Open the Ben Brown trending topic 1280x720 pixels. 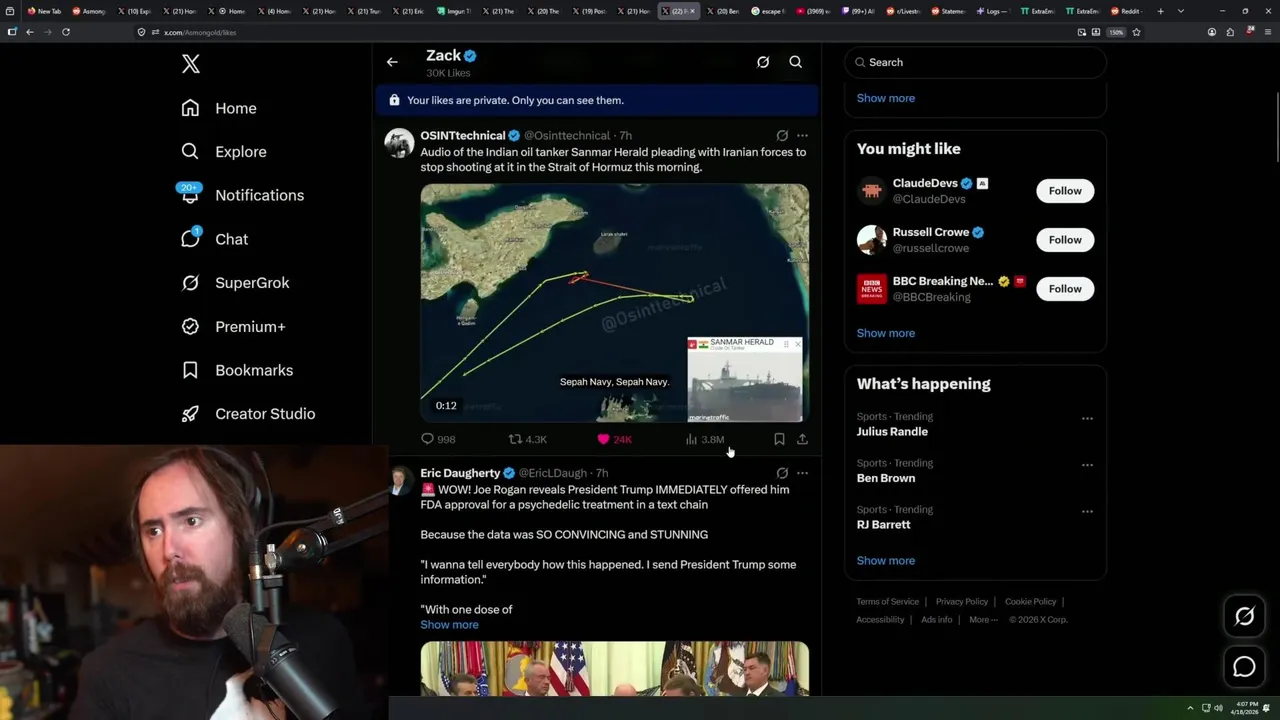pos(885,478)
